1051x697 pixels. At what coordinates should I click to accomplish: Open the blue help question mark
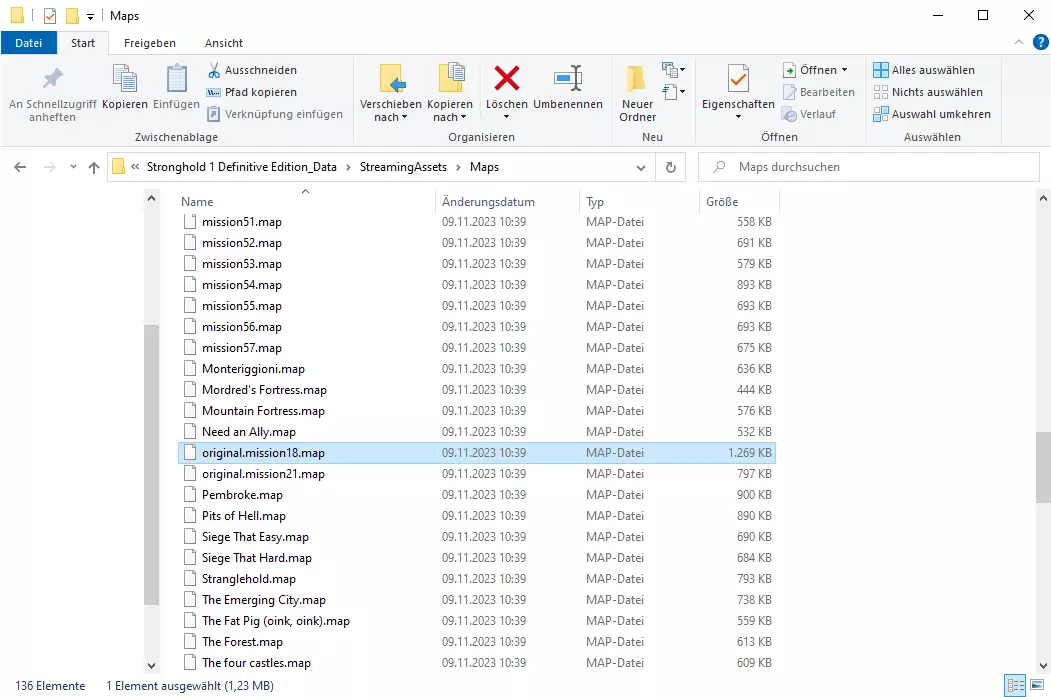(1040, 42)
